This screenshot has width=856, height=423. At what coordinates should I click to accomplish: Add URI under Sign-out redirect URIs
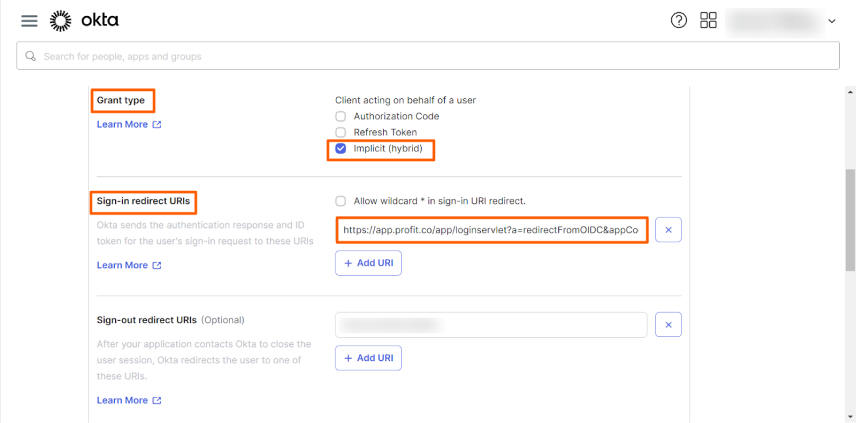(x=368, y=358)
